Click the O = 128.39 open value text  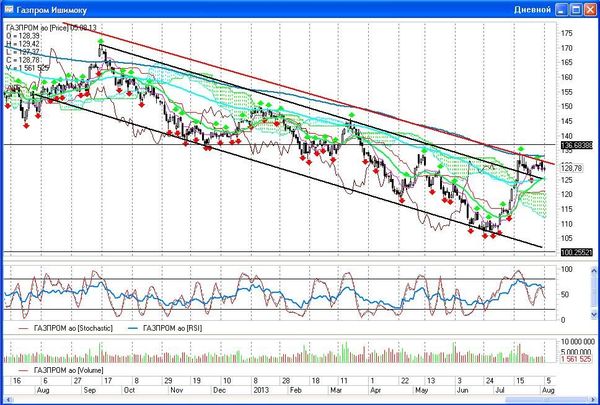[x=23, y=36]
